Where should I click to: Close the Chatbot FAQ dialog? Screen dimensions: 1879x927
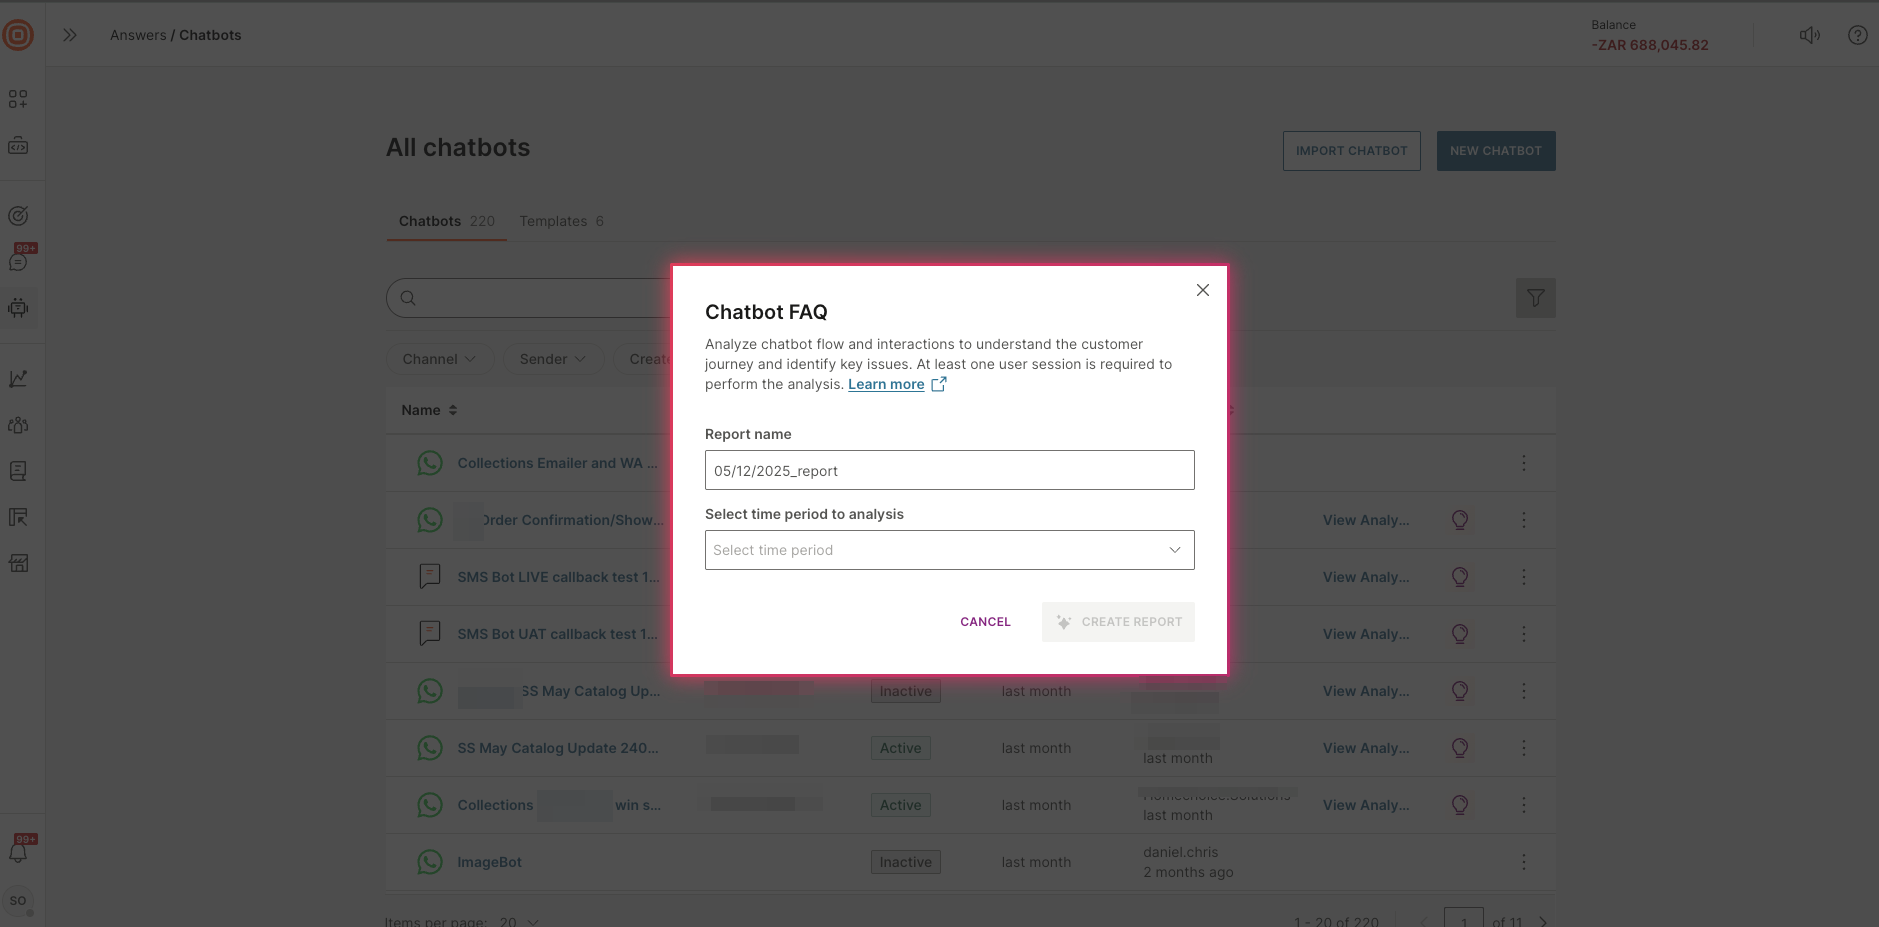coord(1202,290)
